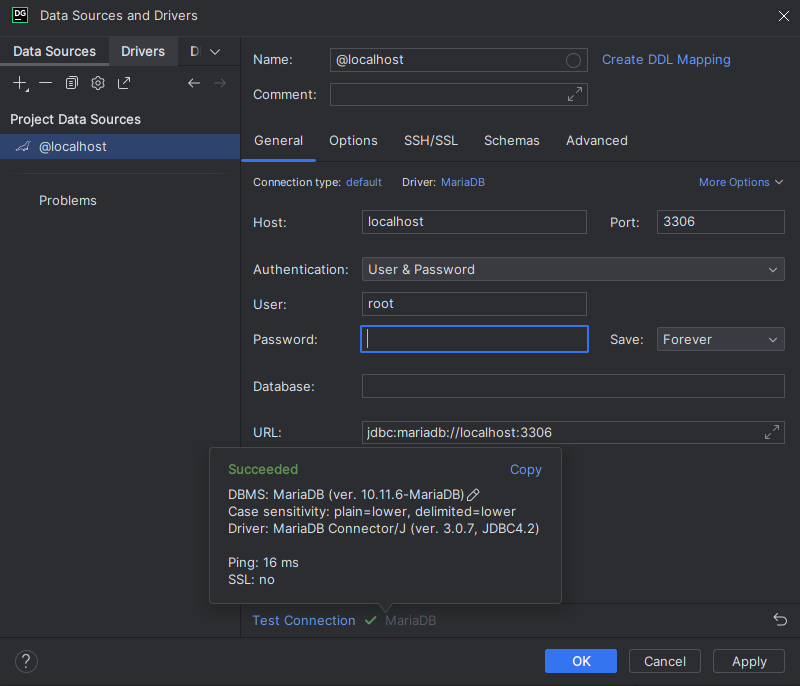
Task: Select @localhost in Project Data Sources
Action: [x=120, y=147]
